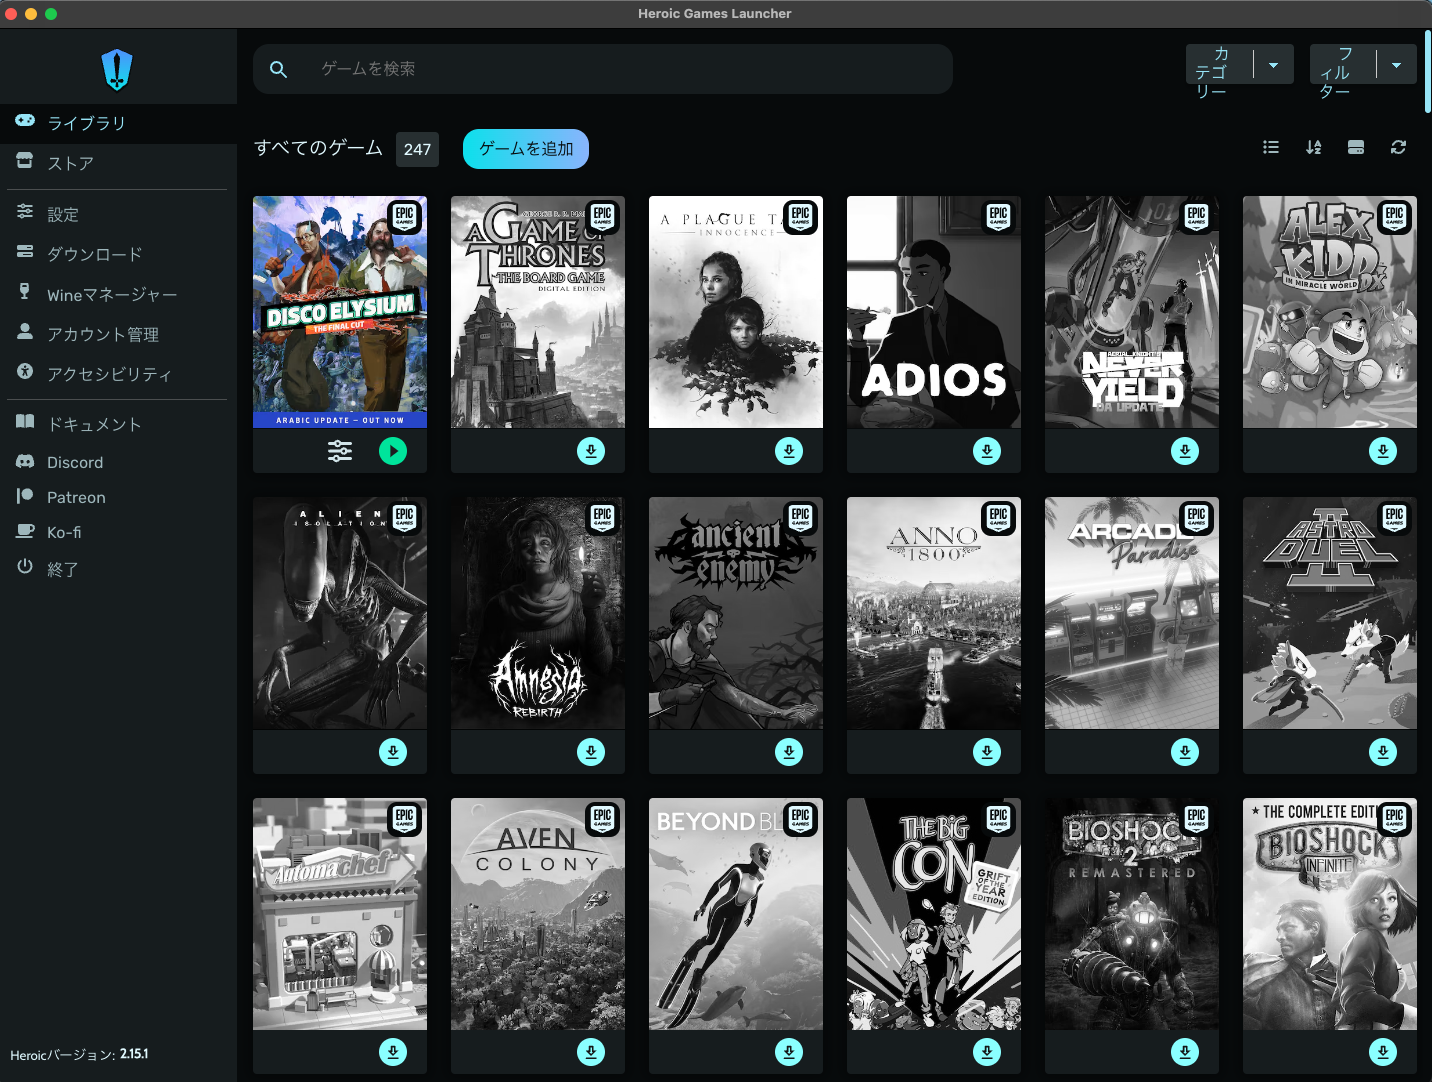This screenshot has height=1082, width=1432.
Task: Click the search magnifier icon
Action: coord(278,69)
